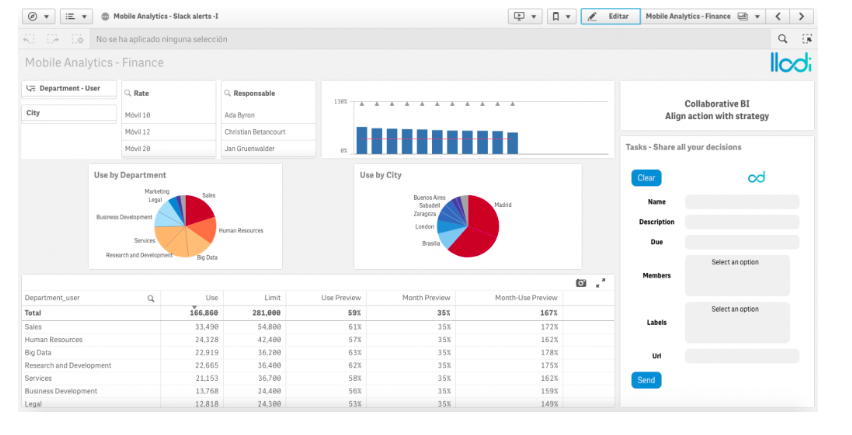Sort by the Limit column header

272,298
